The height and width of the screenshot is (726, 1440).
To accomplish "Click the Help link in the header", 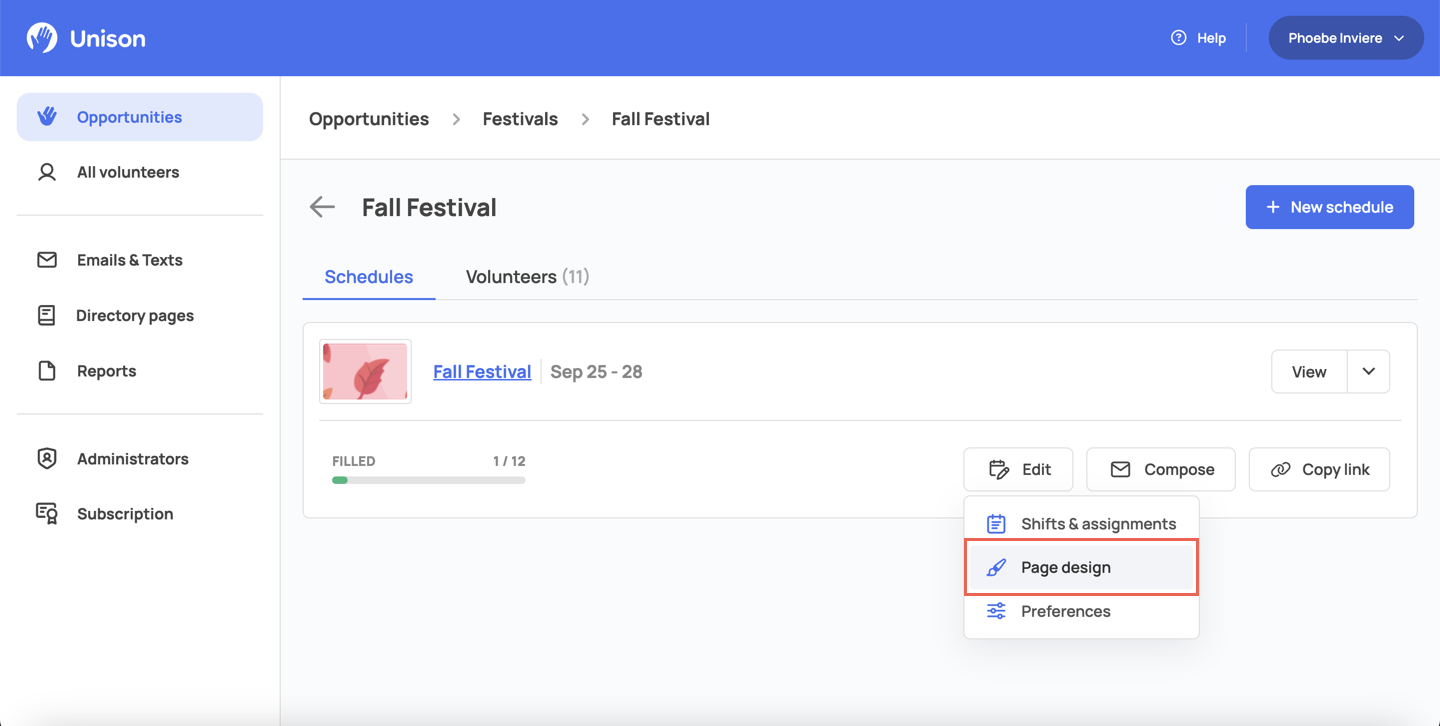I will pos(1198,38).
